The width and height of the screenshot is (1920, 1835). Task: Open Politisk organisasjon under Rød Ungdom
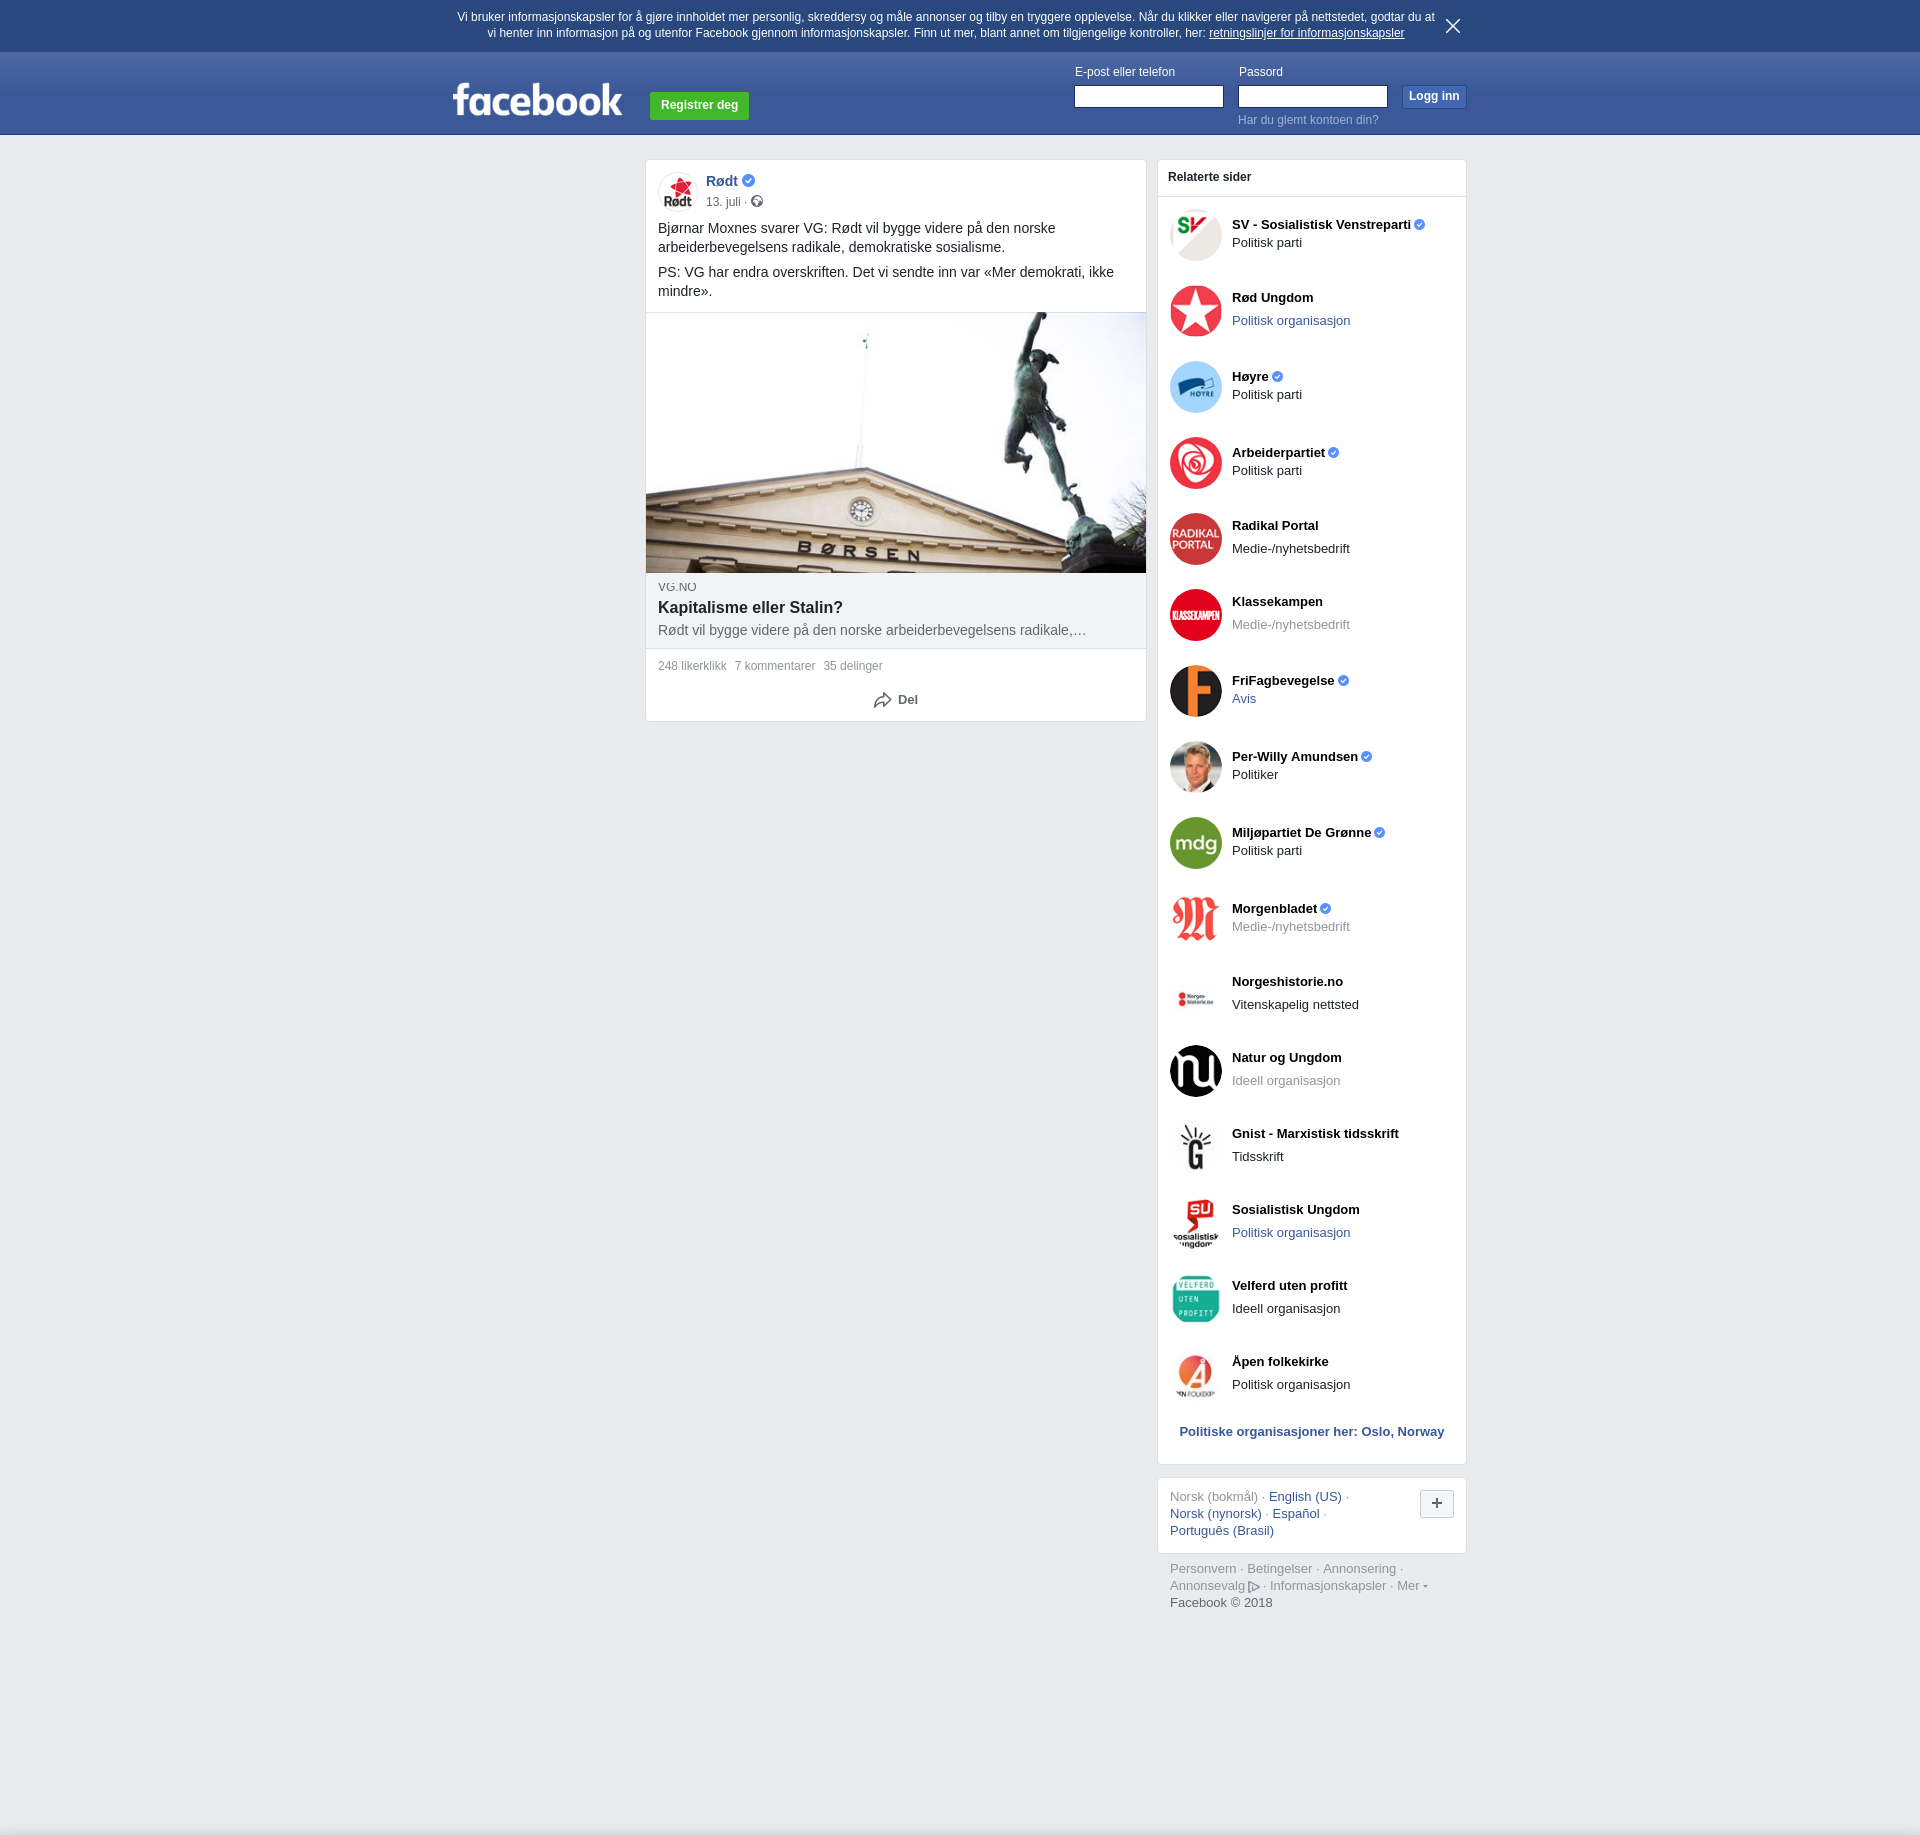click(1291, 321)
